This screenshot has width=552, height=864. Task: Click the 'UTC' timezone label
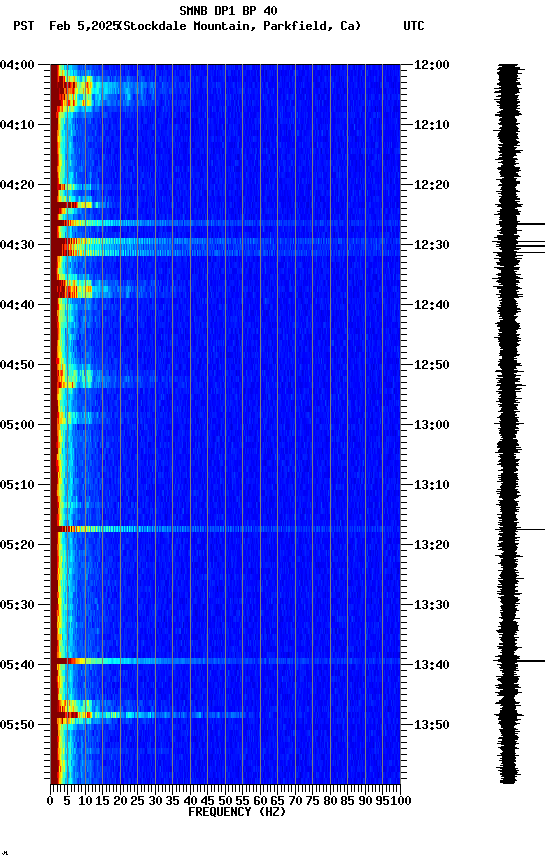click(x=414, y=26)
